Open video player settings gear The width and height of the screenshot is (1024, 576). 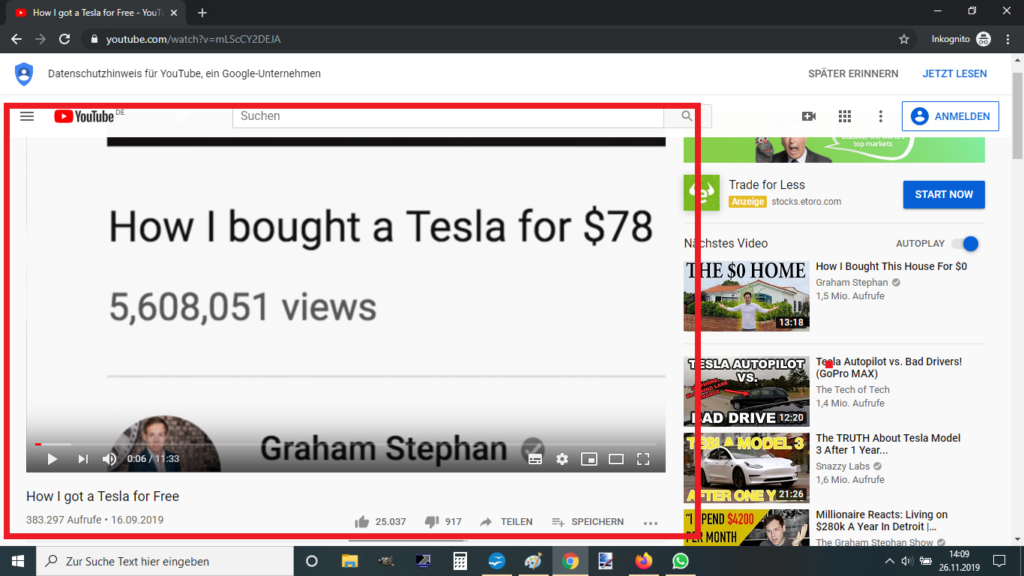(562, 459)
